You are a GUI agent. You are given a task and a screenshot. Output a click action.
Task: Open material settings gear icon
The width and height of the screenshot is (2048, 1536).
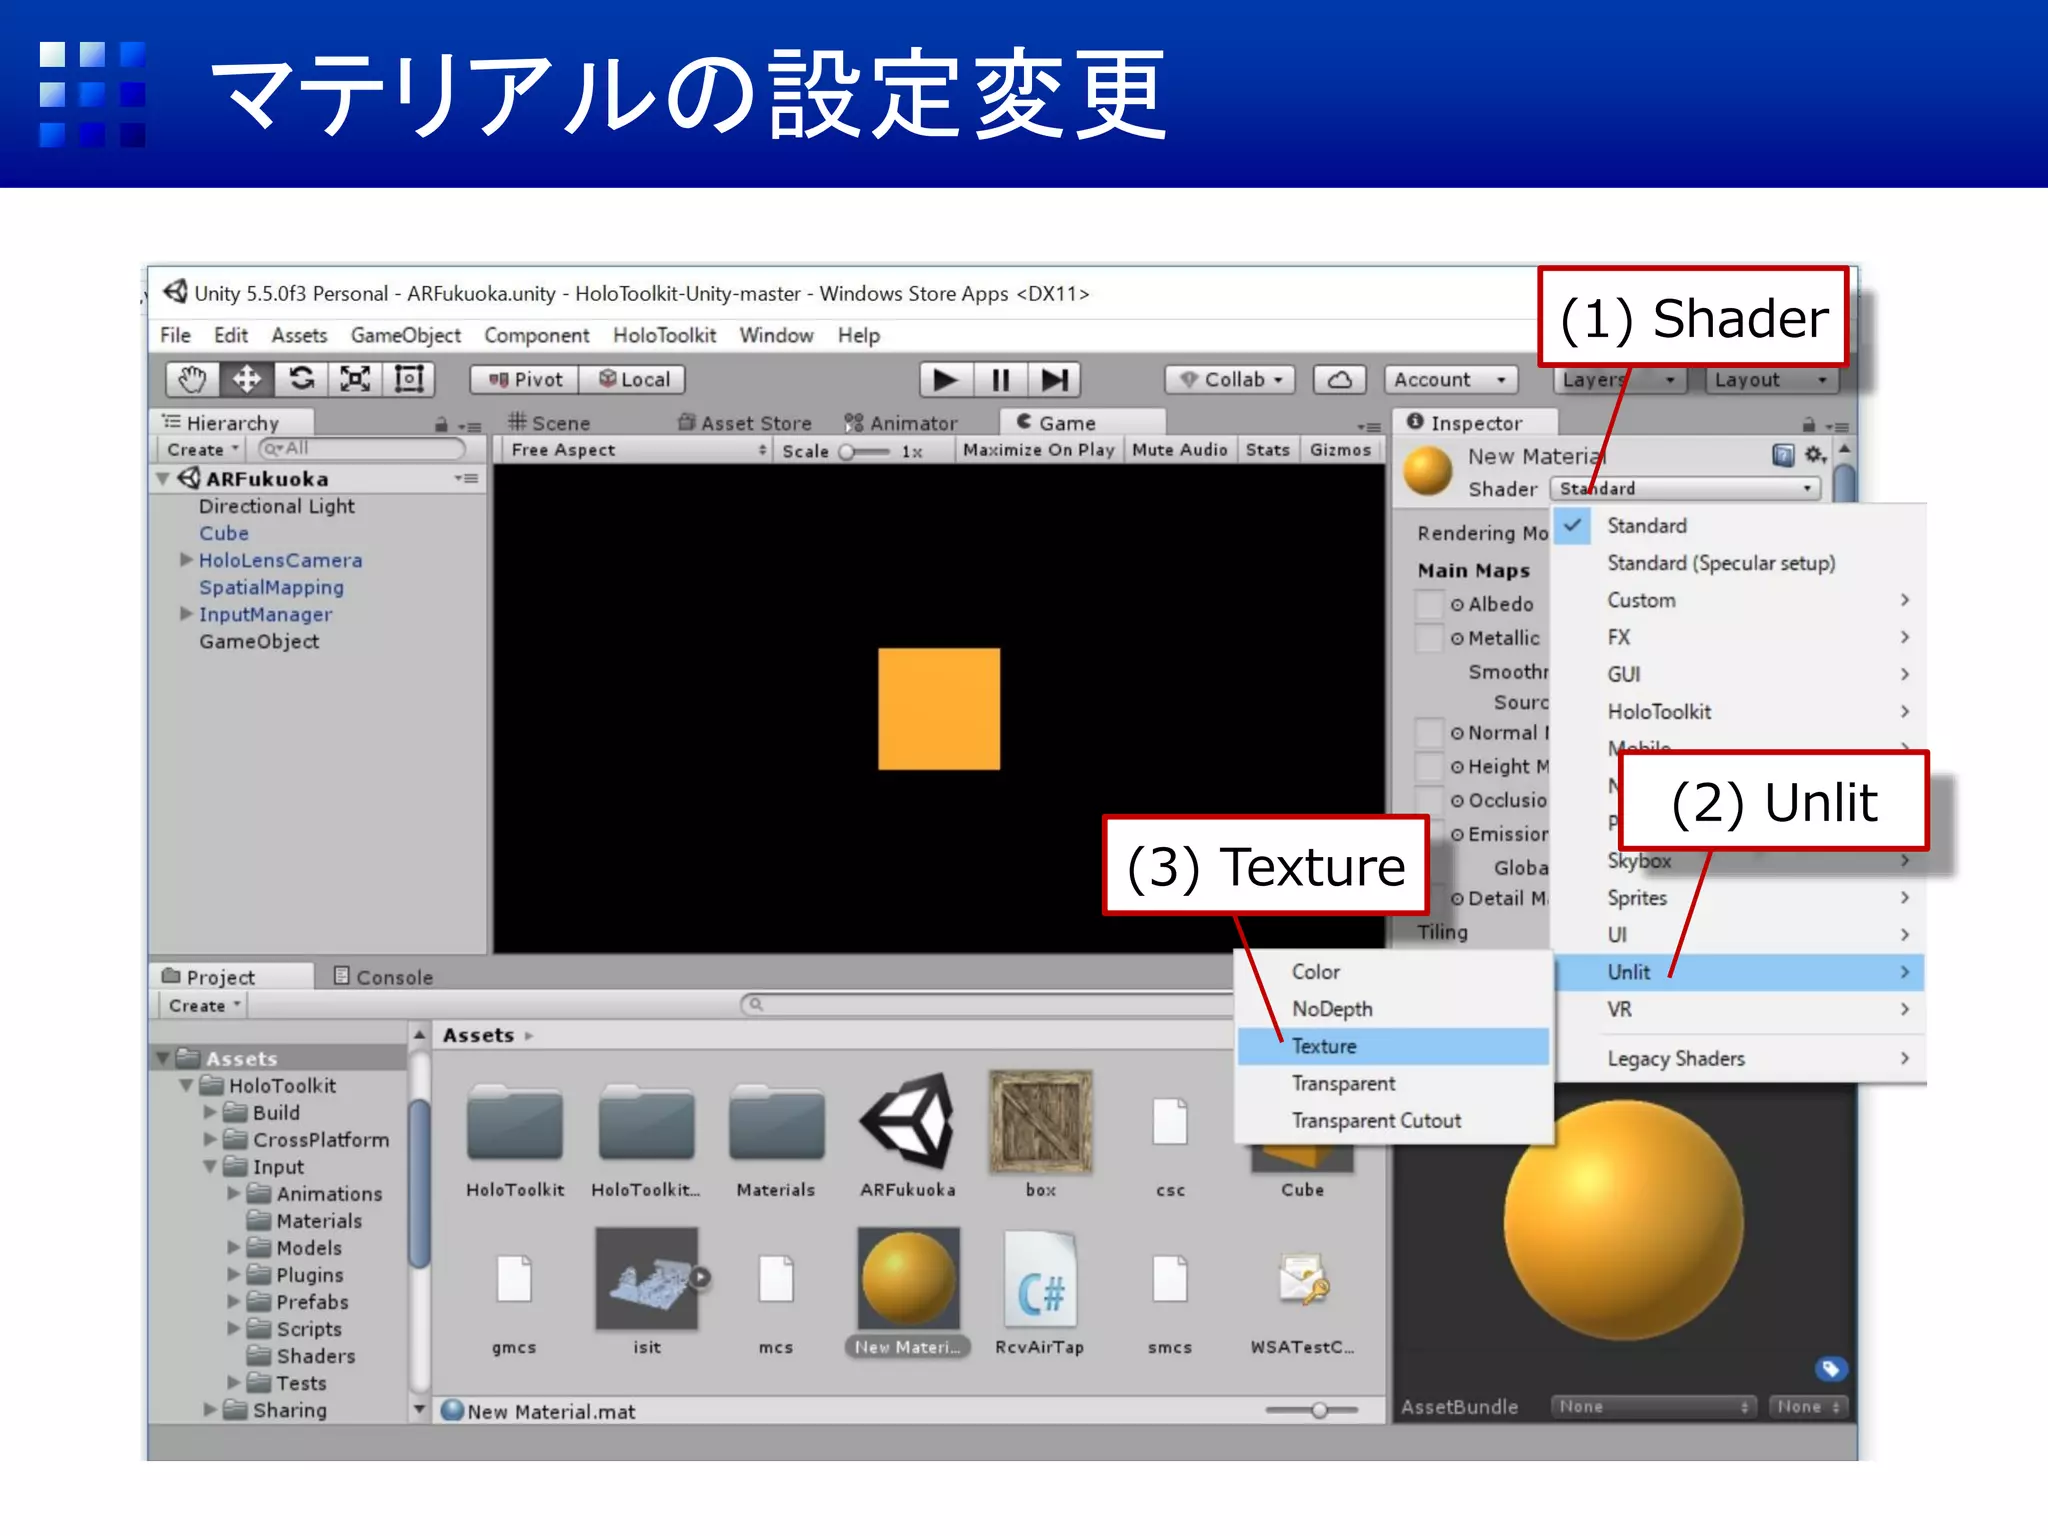click(x=1816, y=455)
